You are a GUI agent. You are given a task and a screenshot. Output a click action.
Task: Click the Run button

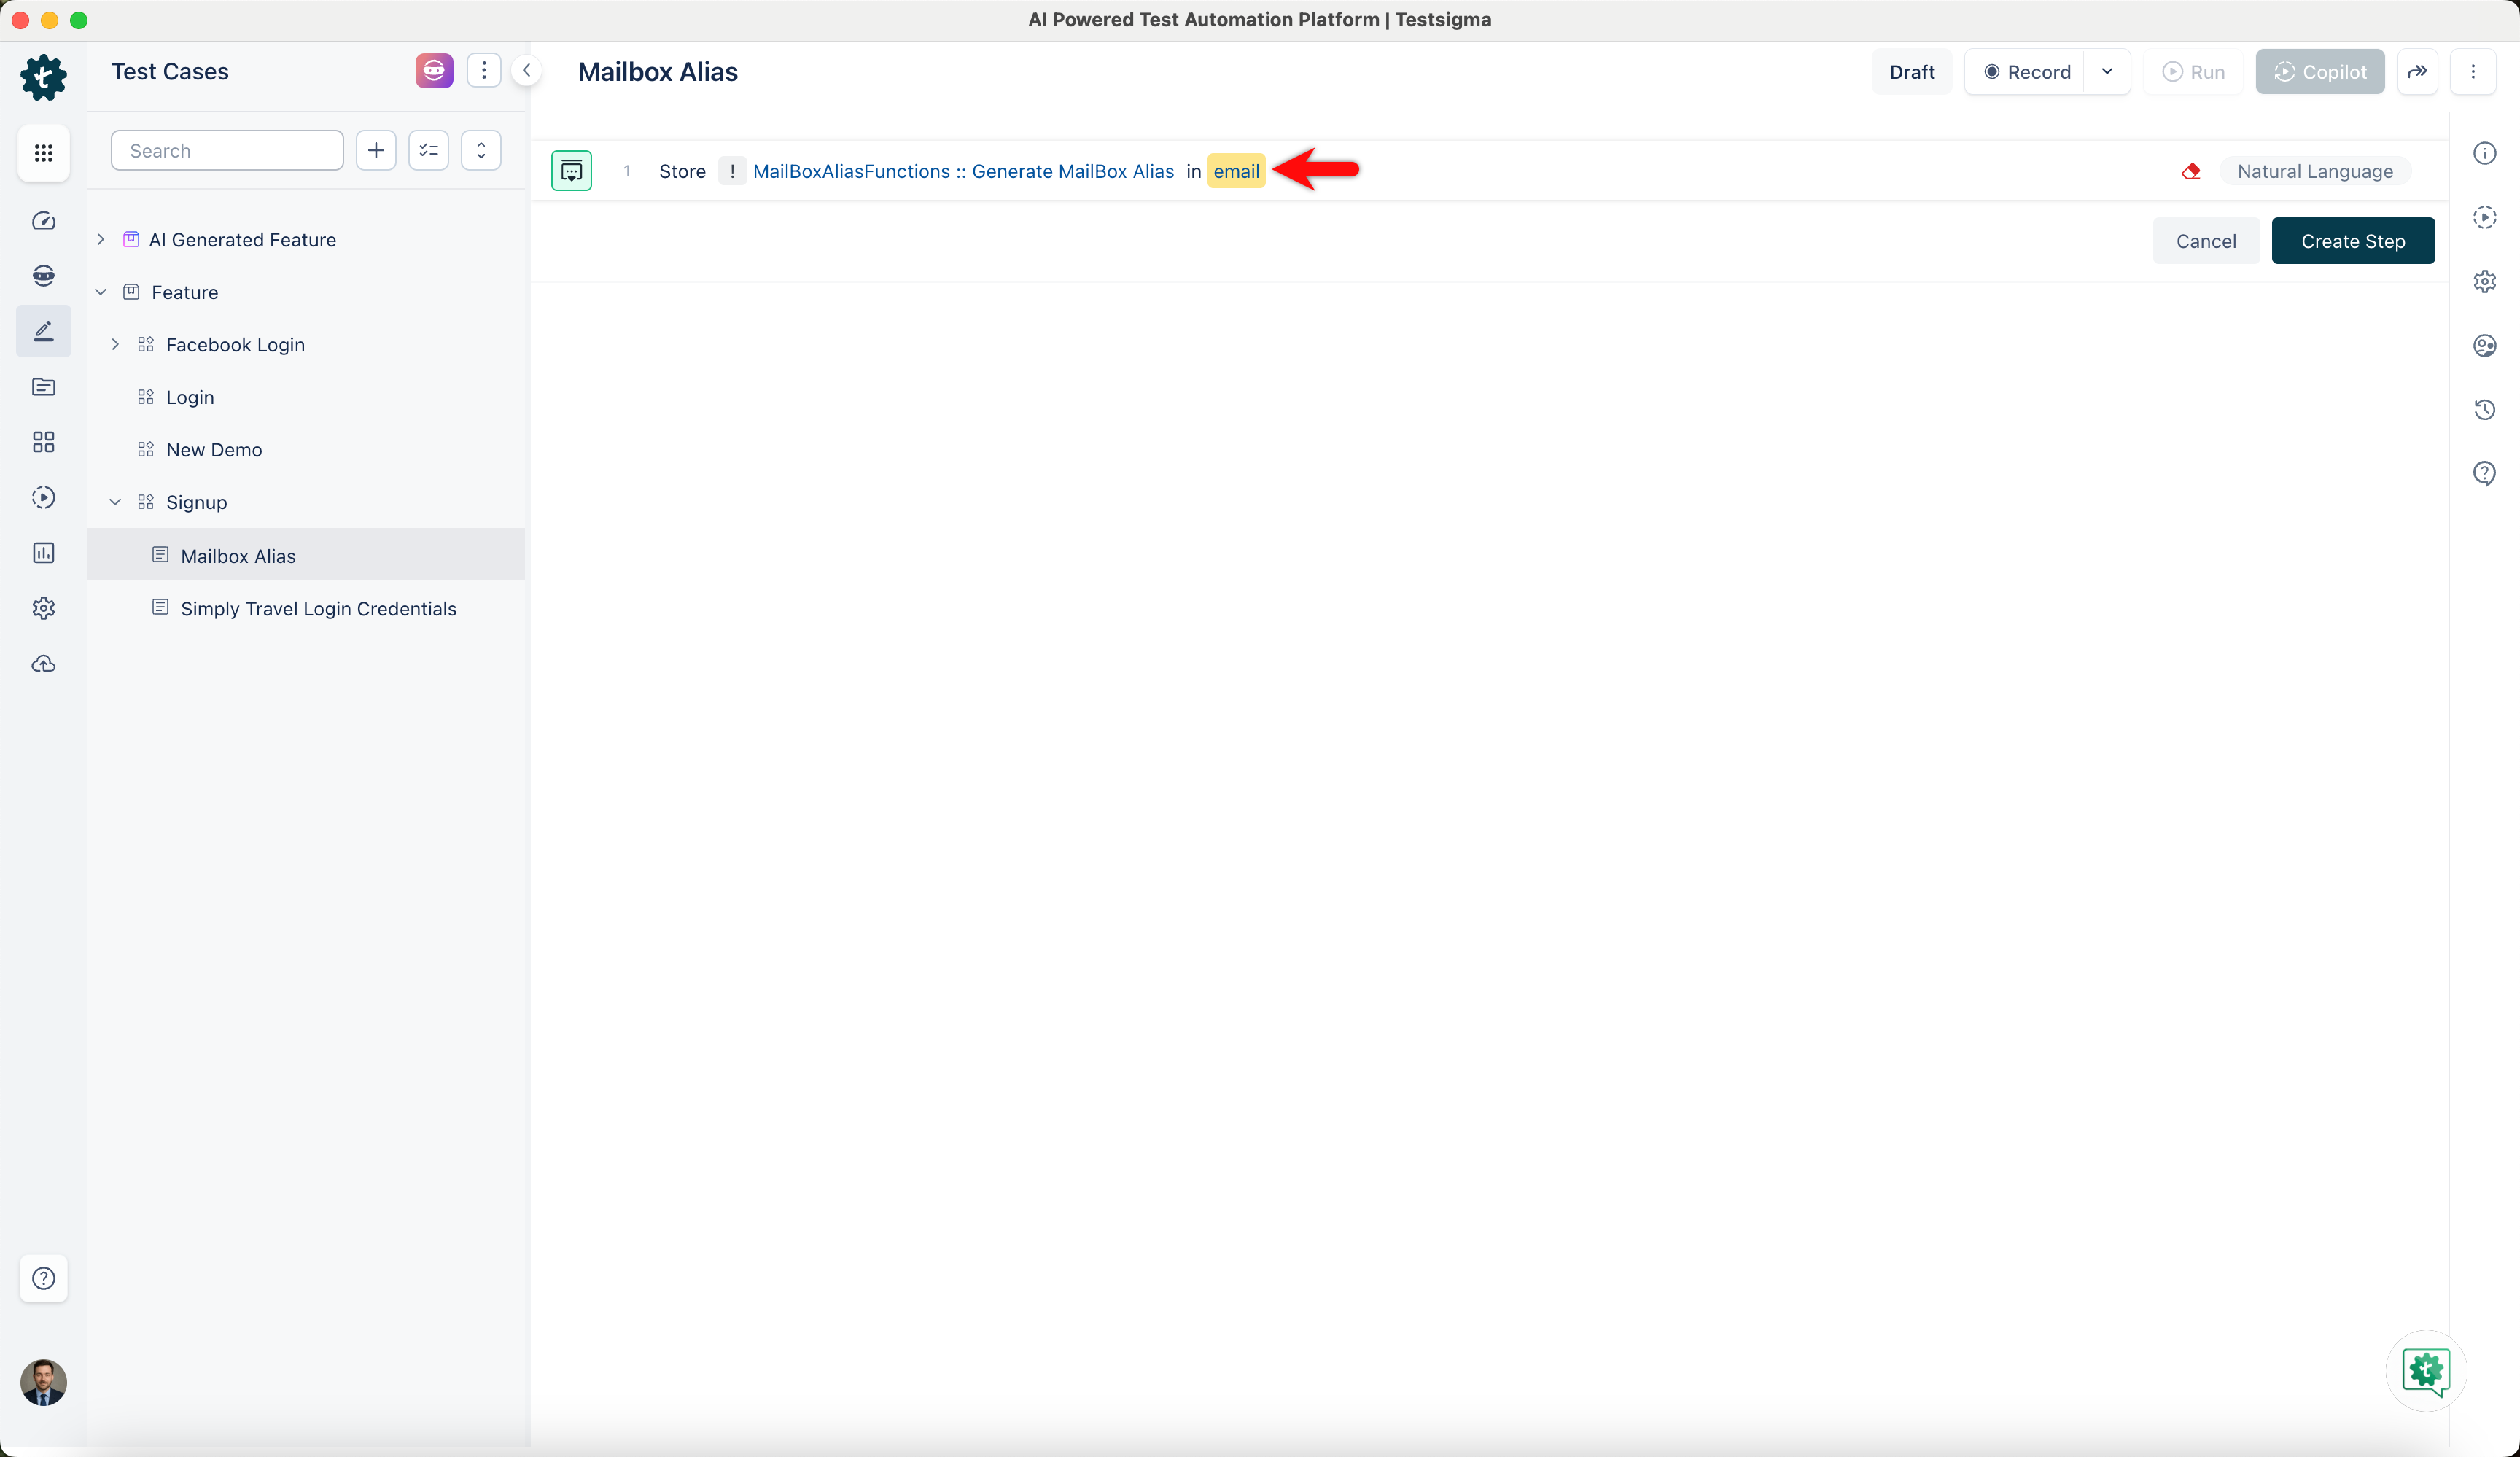(2193, 72)
